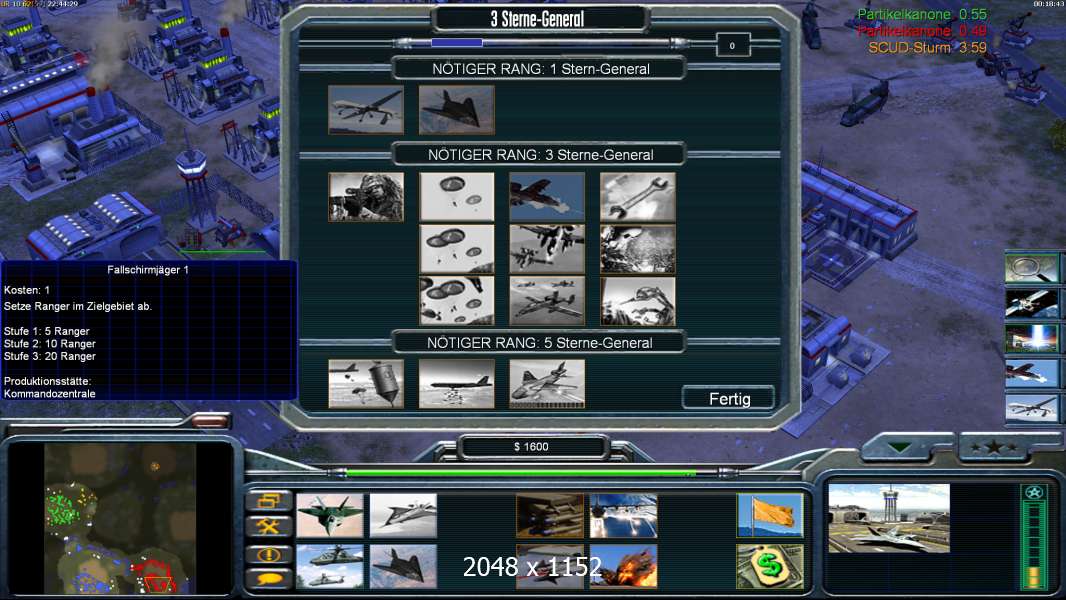Choose Emergency Repair level 2 icon
The height and width of the screenshot is (600, 1066).
pos(638,249)
